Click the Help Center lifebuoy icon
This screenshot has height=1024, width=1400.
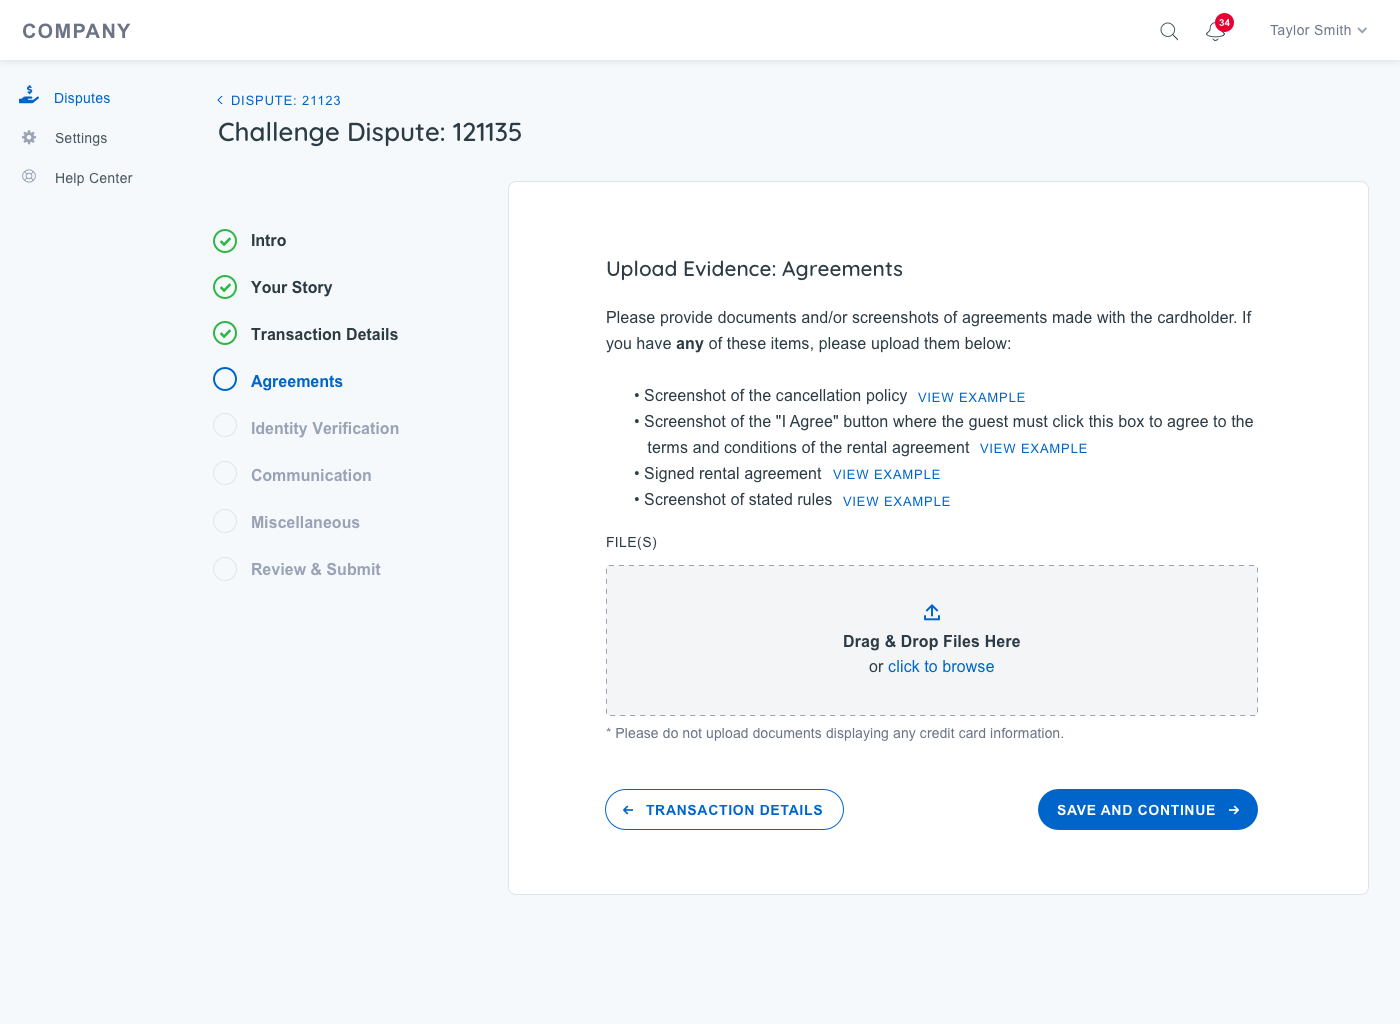pyautogui.click(x=29, y=177)
